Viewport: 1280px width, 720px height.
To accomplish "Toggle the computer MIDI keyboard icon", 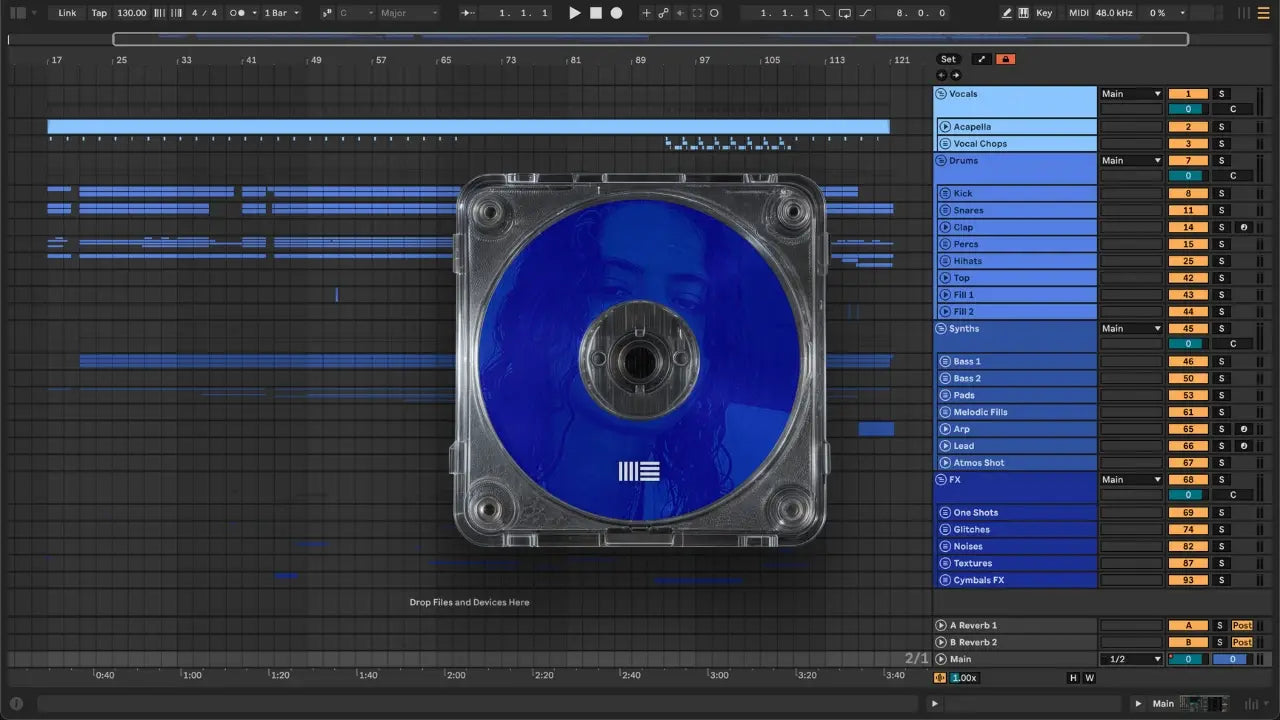I will tap(1023, 13).
